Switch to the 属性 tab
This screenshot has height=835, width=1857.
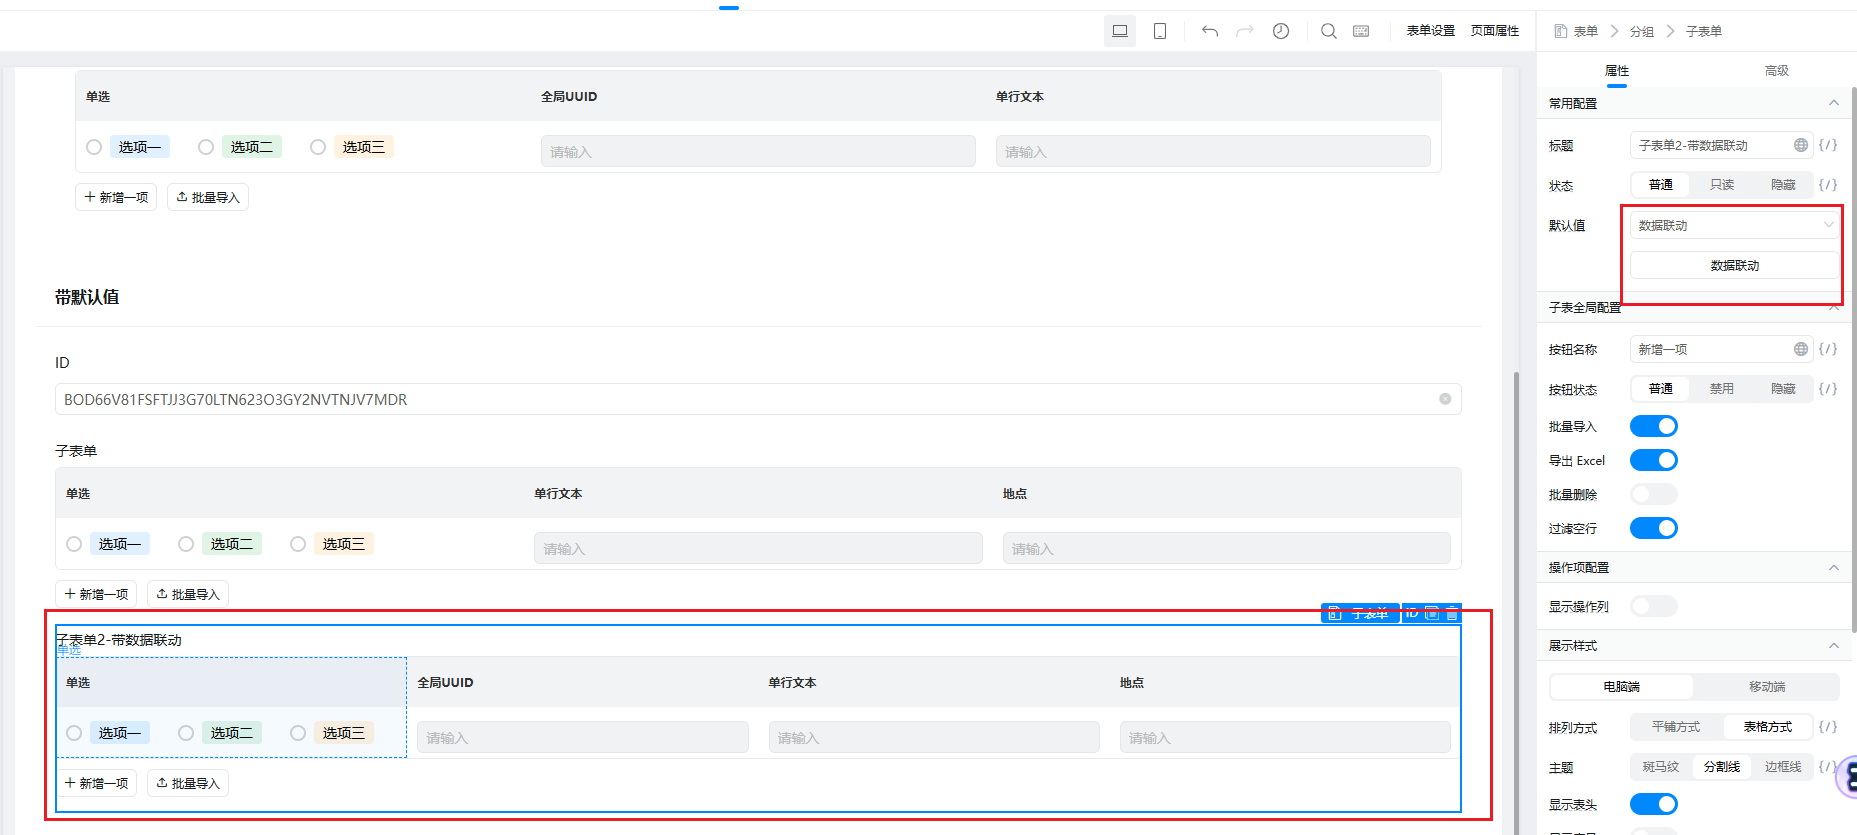(1617, 71)
